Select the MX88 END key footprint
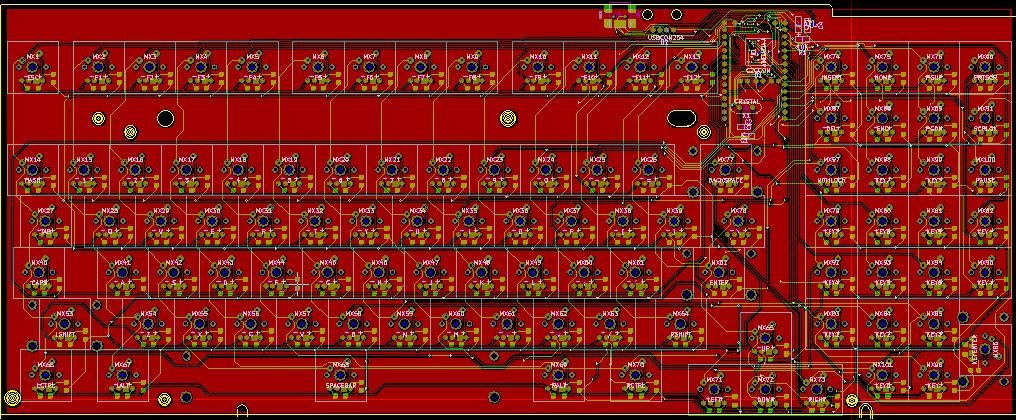 click(883, 119)
